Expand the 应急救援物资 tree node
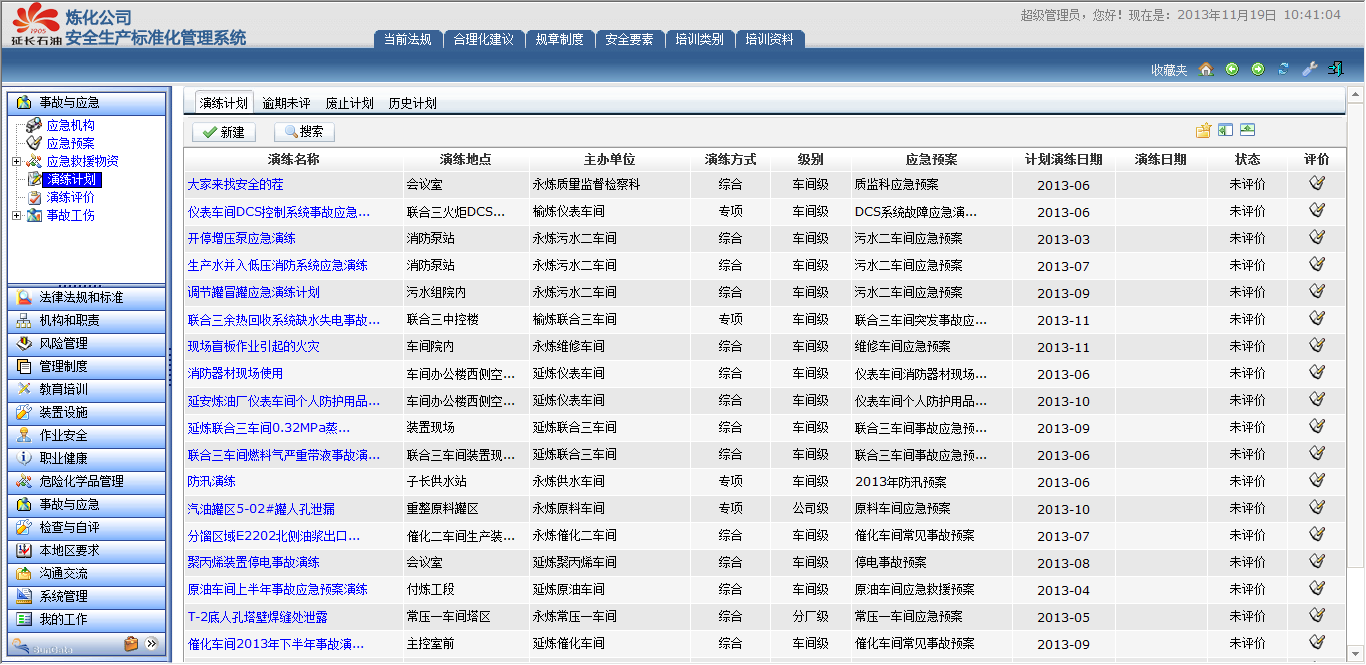Image resolution: width=1366 pixels, height=665 pixels. 16,161
